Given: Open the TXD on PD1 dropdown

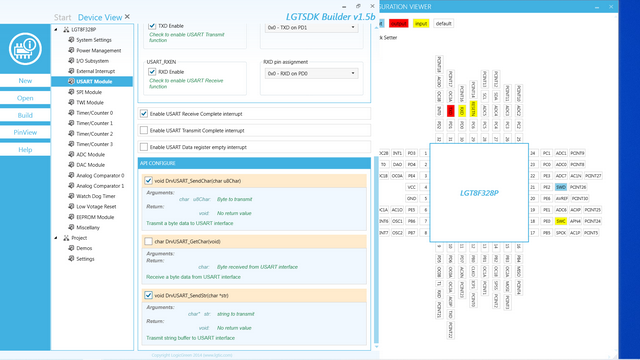Looking at the screenshot, I should pos(312,27).
